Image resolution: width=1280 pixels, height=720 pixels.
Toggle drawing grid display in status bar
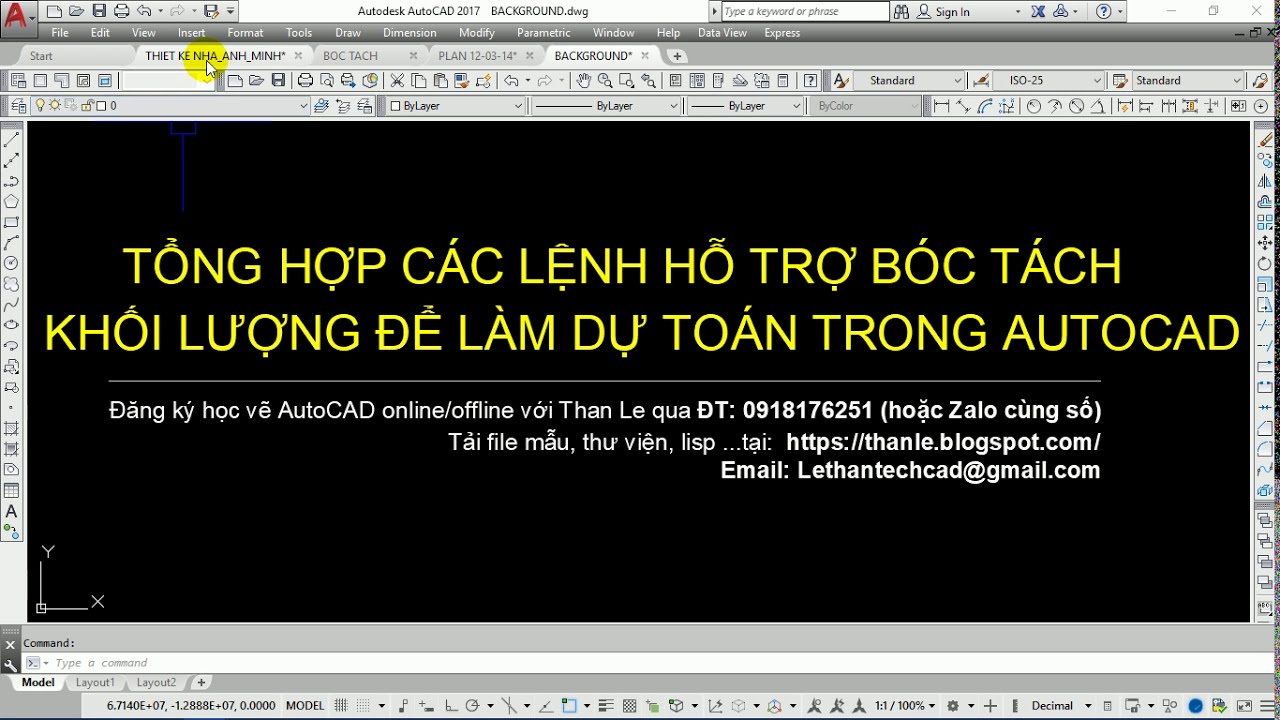point(341,706)
